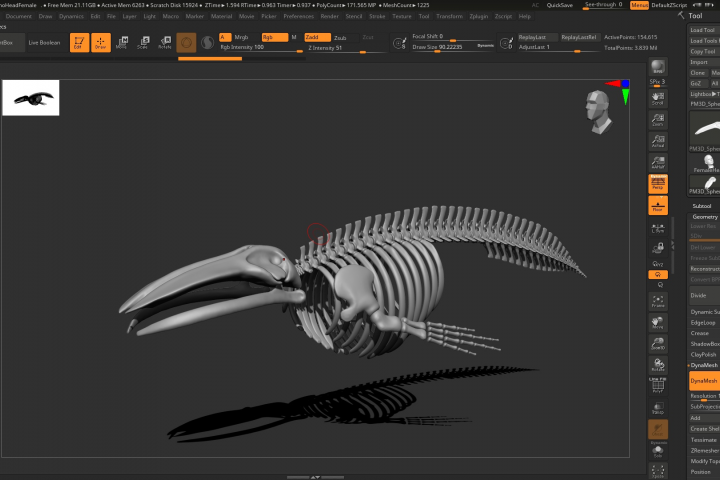Click the XYZ rotation icon

click(658, 264)
